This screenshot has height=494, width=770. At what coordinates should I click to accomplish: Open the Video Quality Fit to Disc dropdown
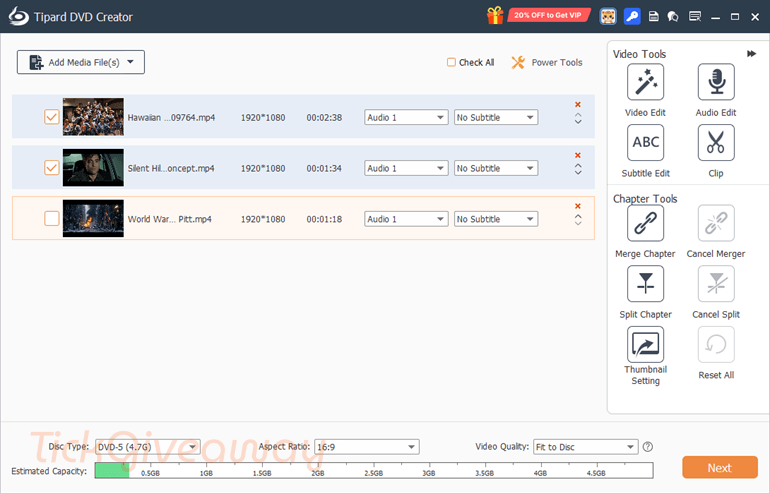(585, 447)
